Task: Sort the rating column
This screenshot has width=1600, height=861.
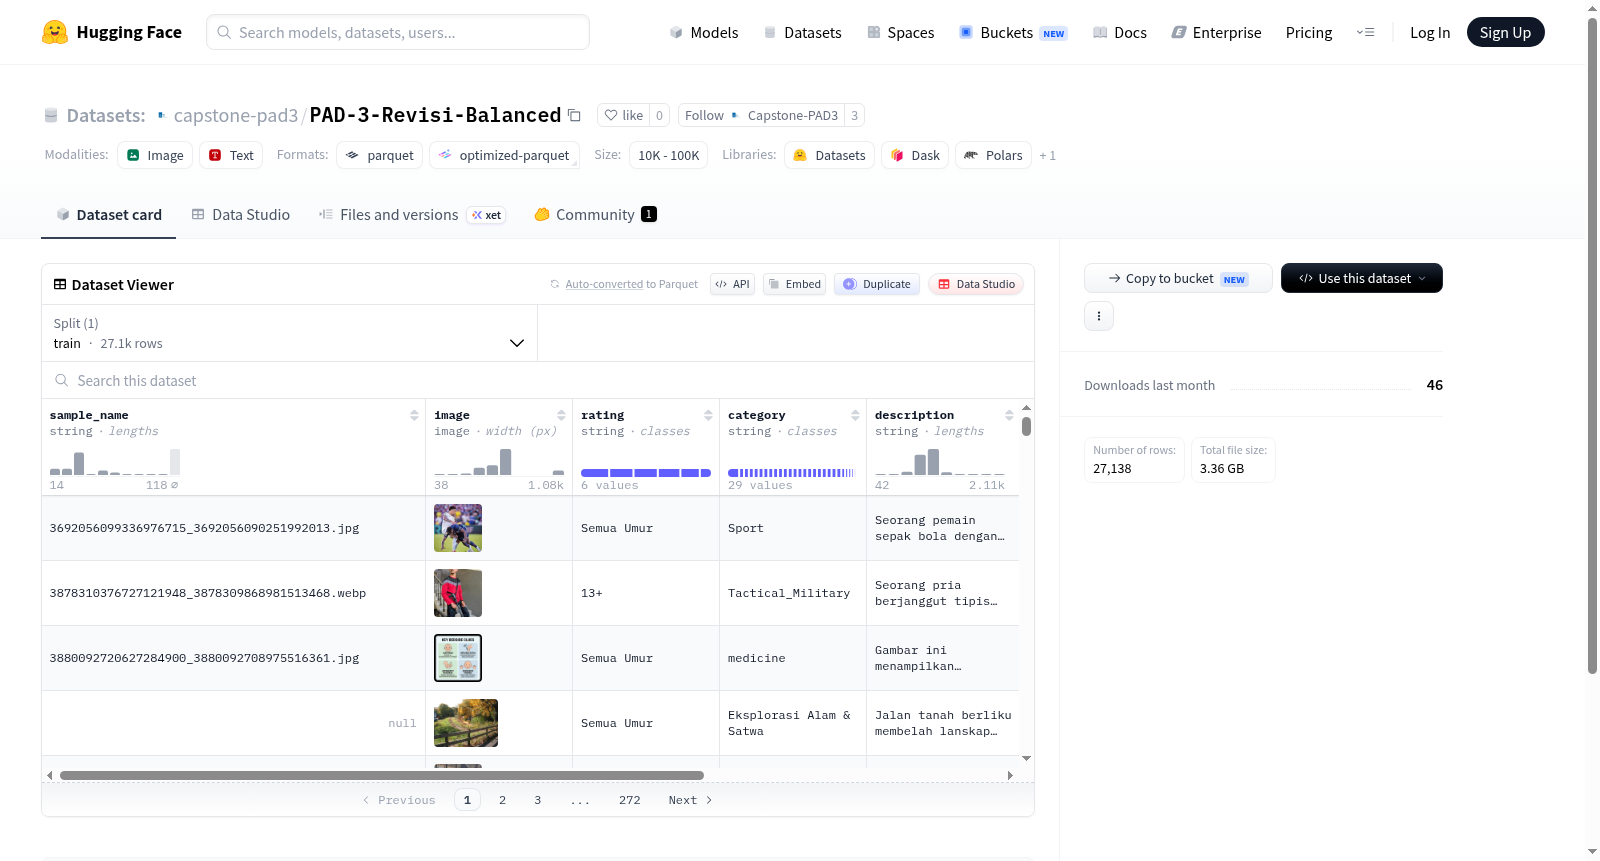Action: click(708, 415)
